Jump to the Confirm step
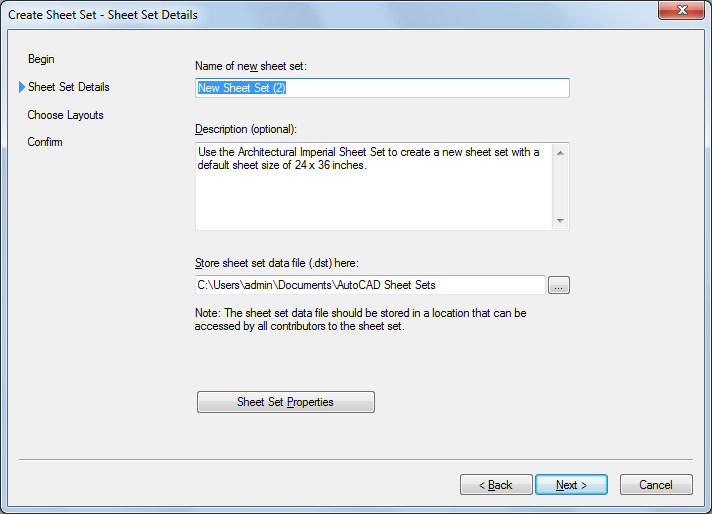The width and height of the screenshot is (712, 514). [x=45, y=142]
